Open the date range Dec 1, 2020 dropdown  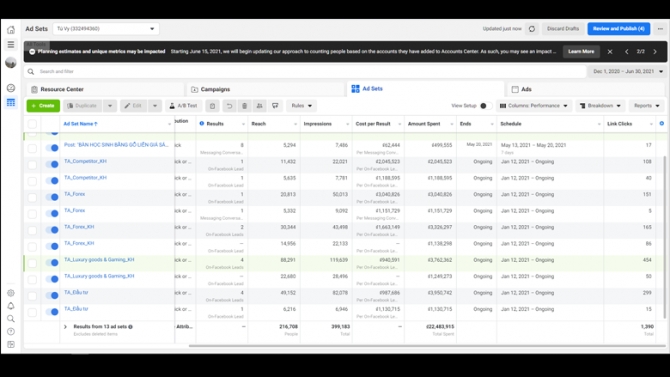[x=627, y=71]
